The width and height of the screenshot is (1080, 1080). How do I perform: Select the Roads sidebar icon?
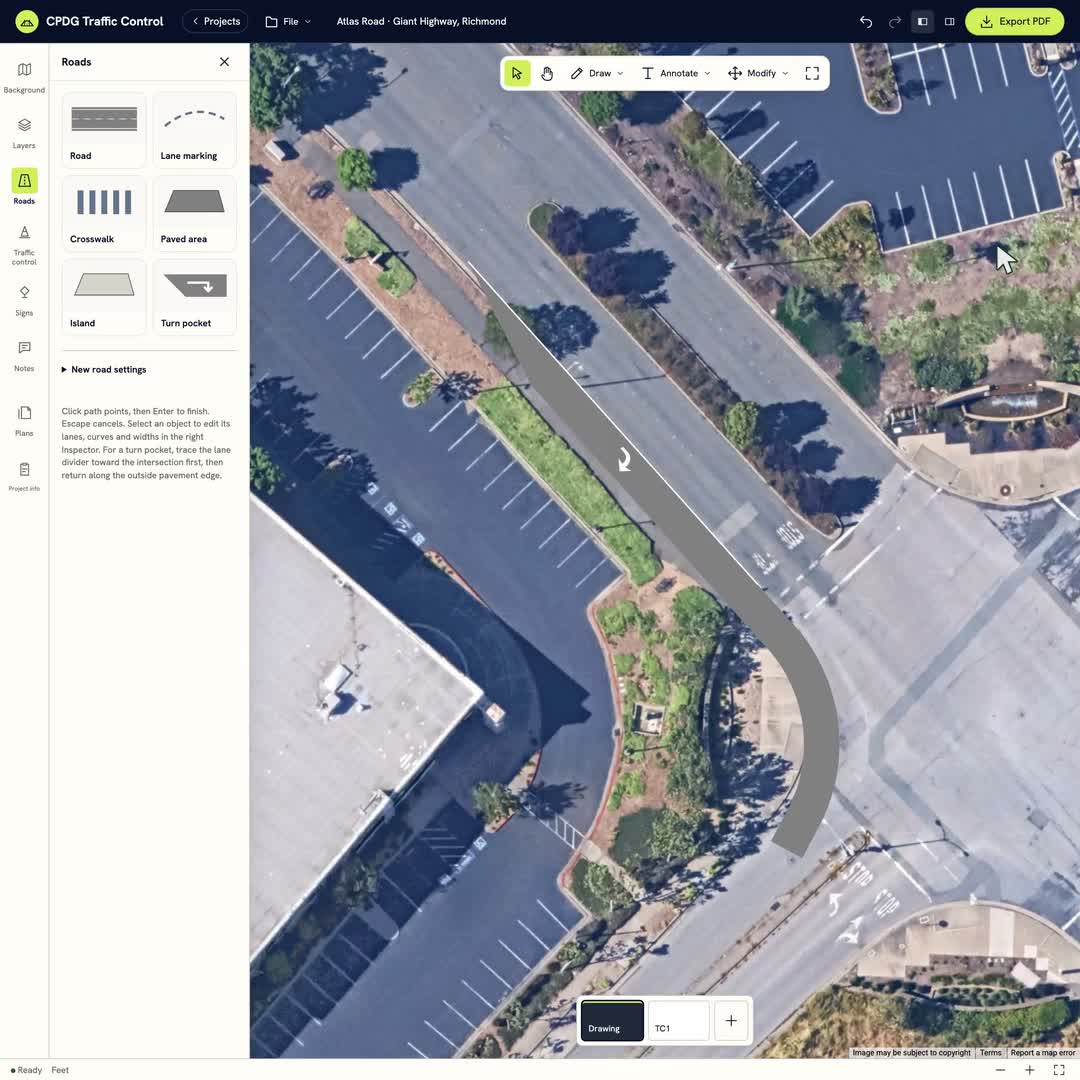coord(24,187)
